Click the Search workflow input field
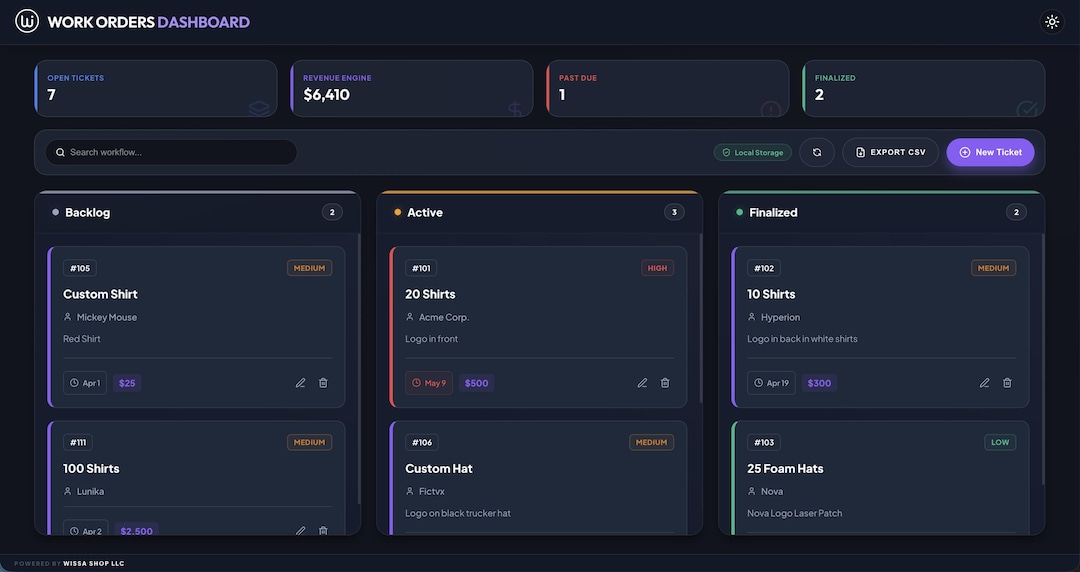This screenshot has width=1080, height=572. [172, 152]
